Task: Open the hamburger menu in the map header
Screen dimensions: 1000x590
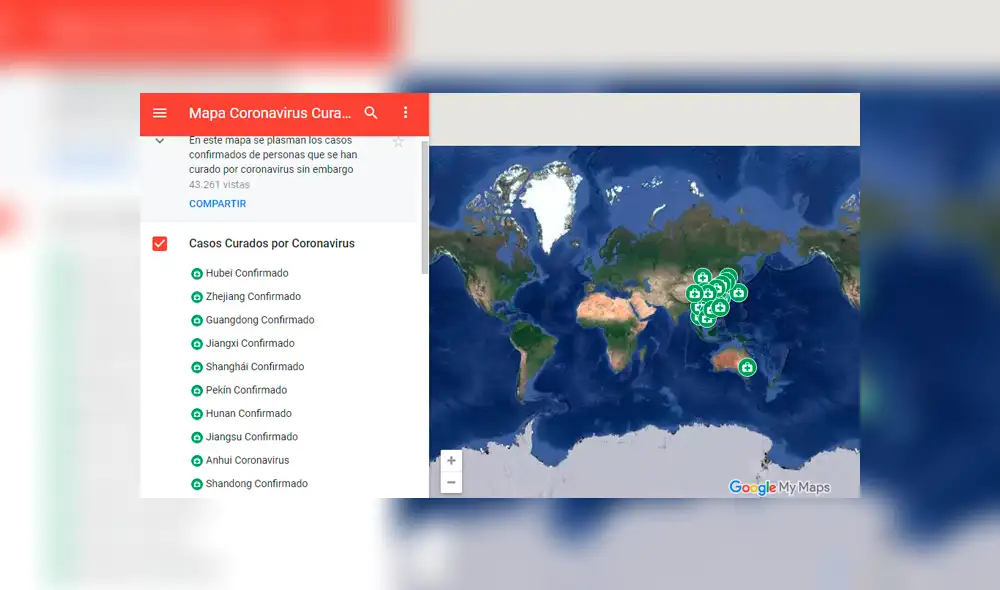Action: click(159, 113)
